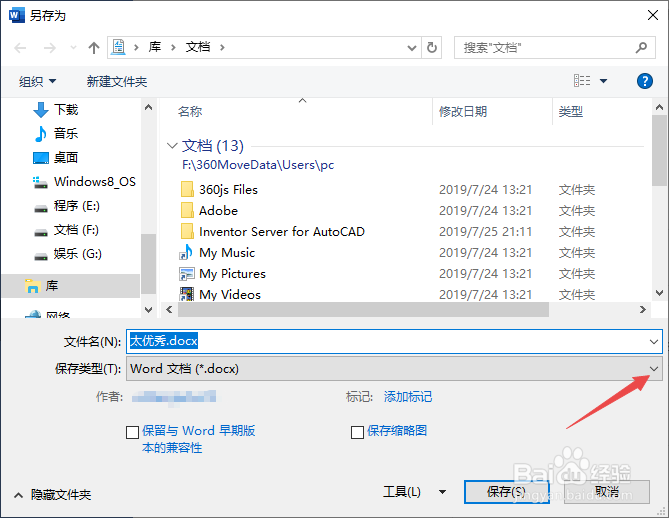Viewport: 669px width, 518px height.
Task: Click the search magnifier icon
Action: 641,47
